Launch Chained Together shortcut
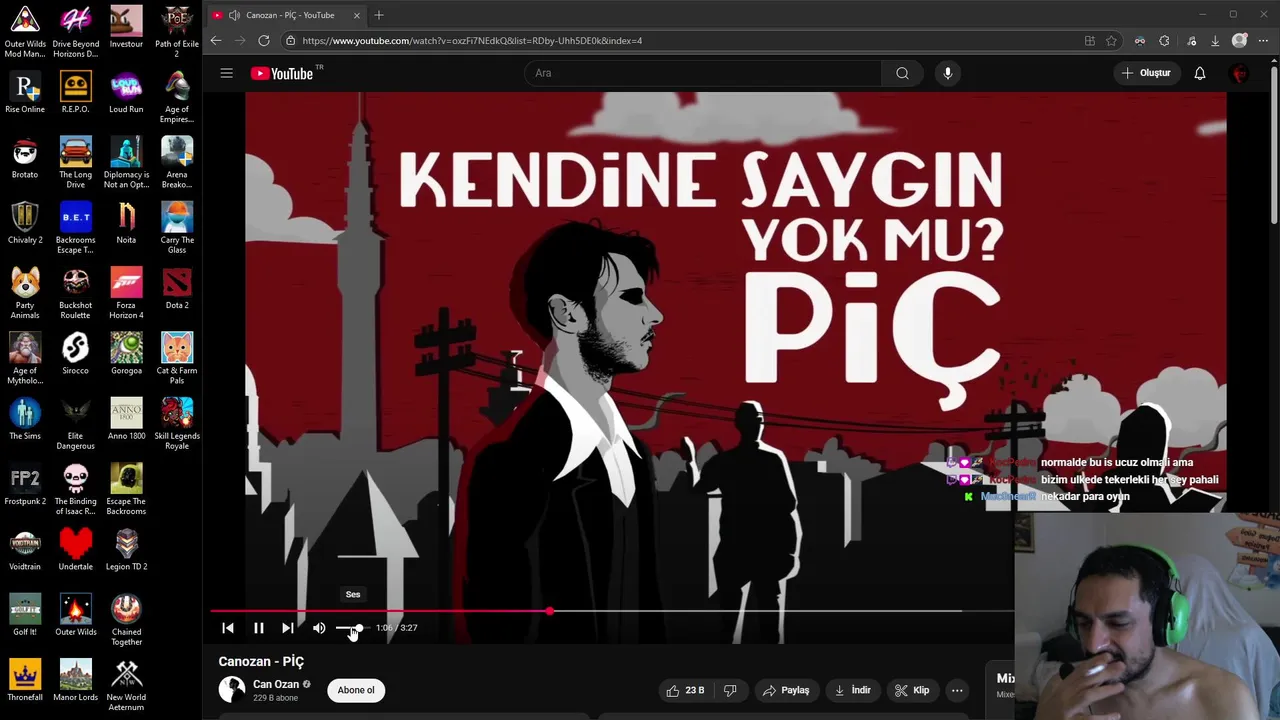Screen dimensions: 1280x720 pos(126,620)
